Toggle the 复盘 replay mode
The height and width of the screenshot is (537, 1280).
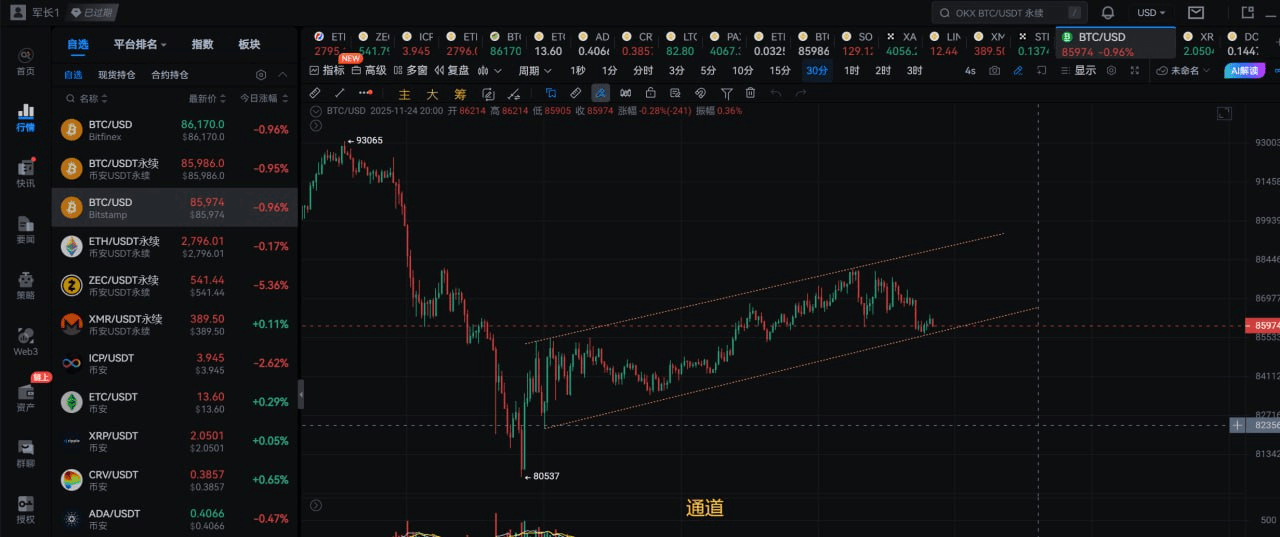click(x=451, y=71)
